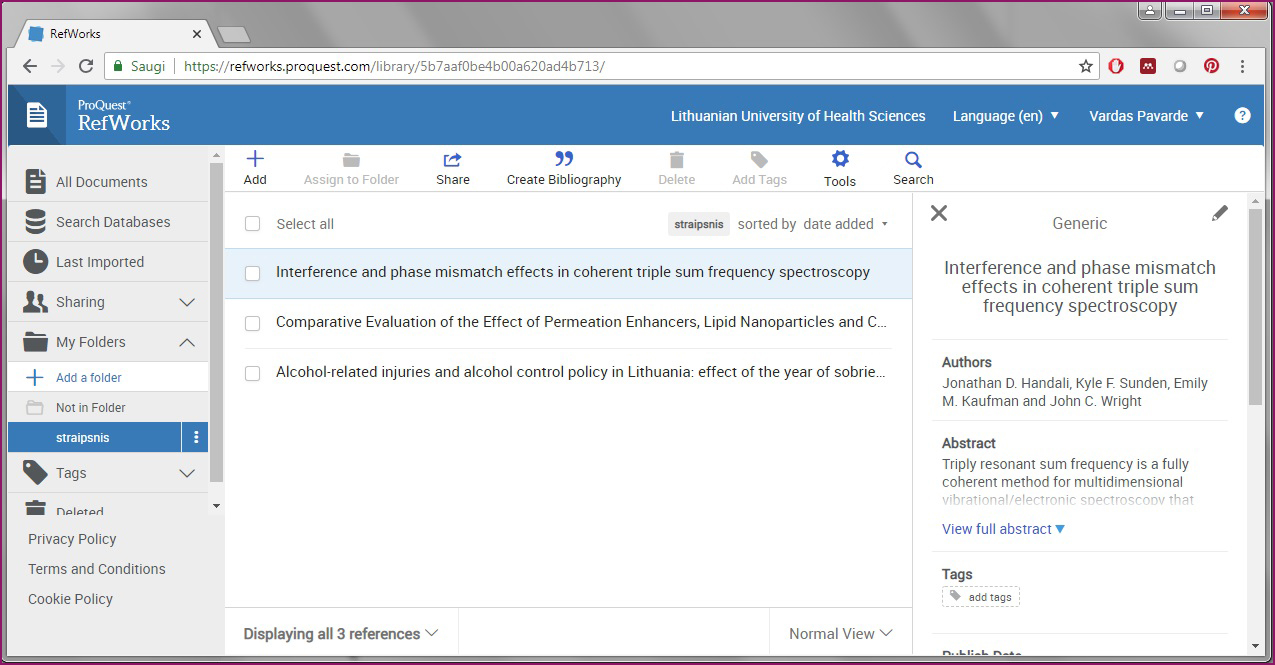
Task: Select the Alcohol-related injuries reference checkbox
Action: tap(253, 373)
